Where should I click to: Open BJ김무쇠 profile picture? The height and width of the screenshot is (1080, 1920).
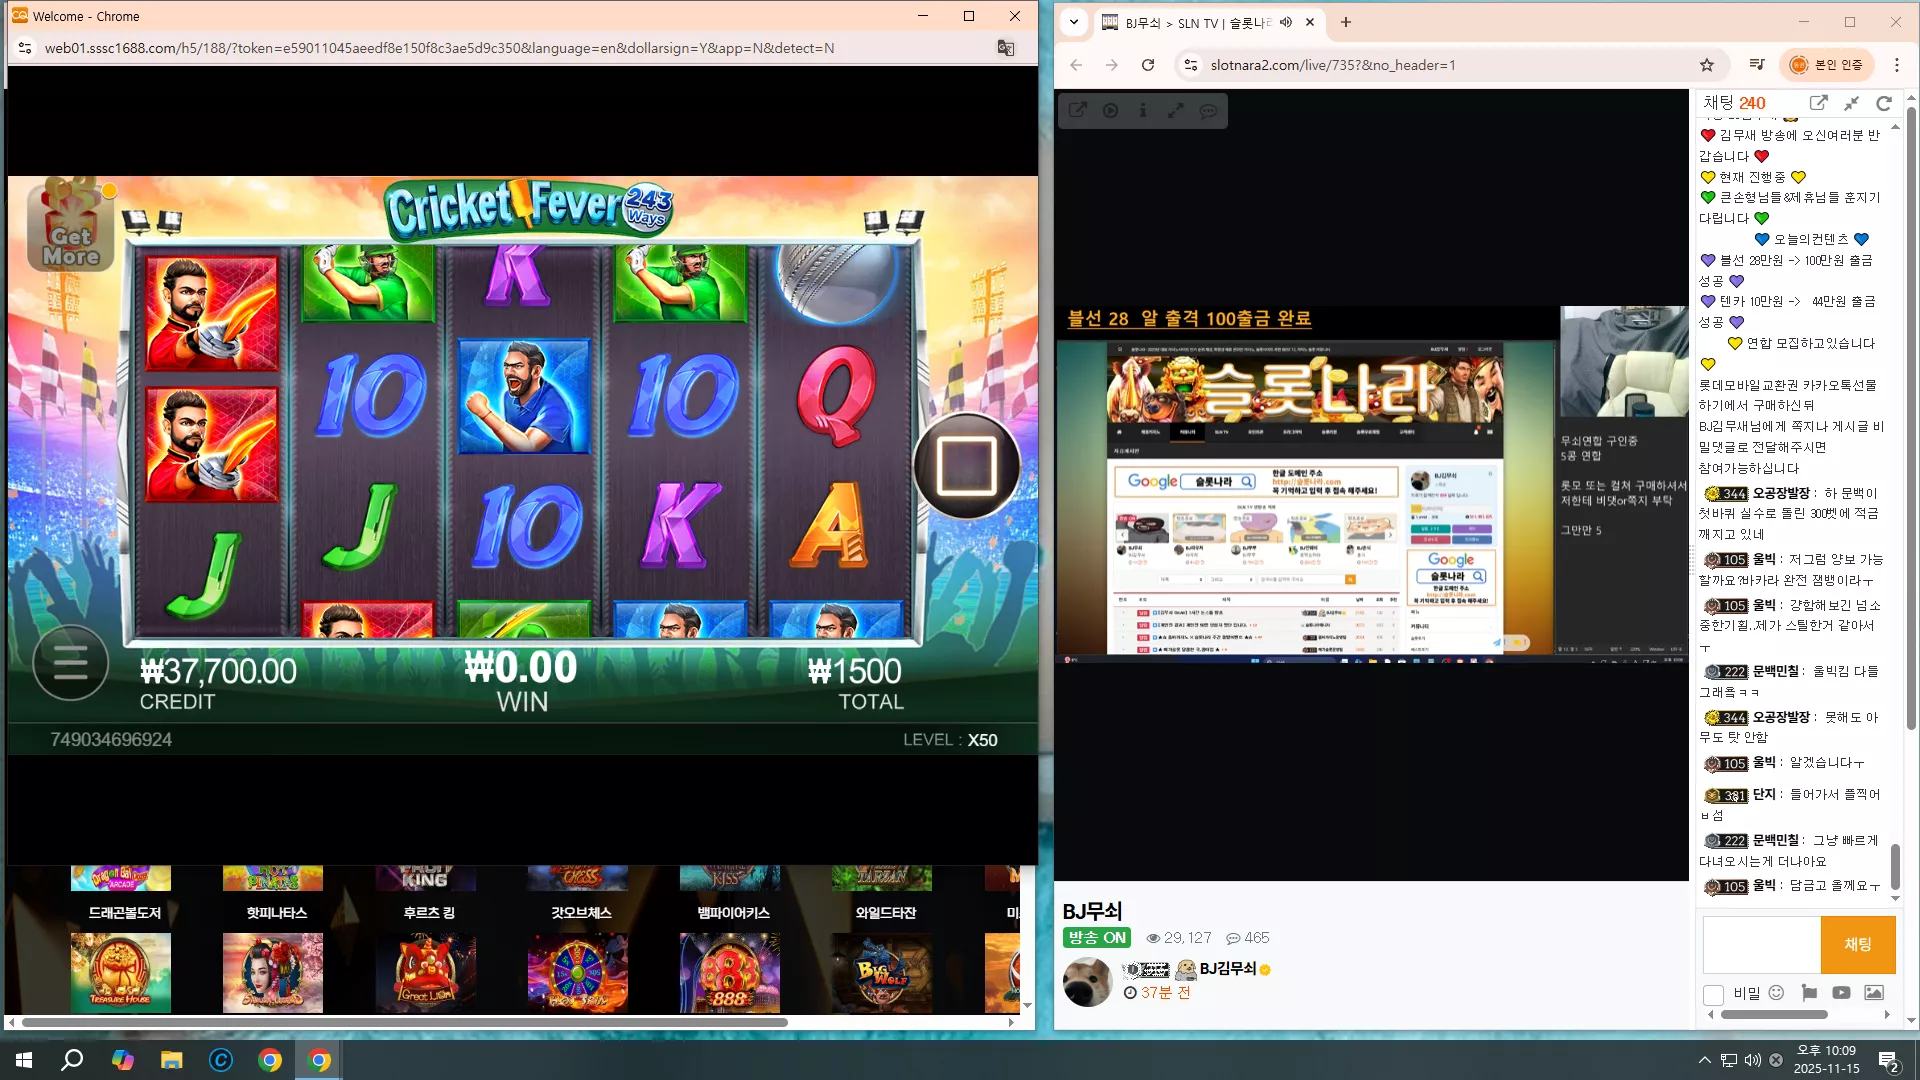(1087, 982)
